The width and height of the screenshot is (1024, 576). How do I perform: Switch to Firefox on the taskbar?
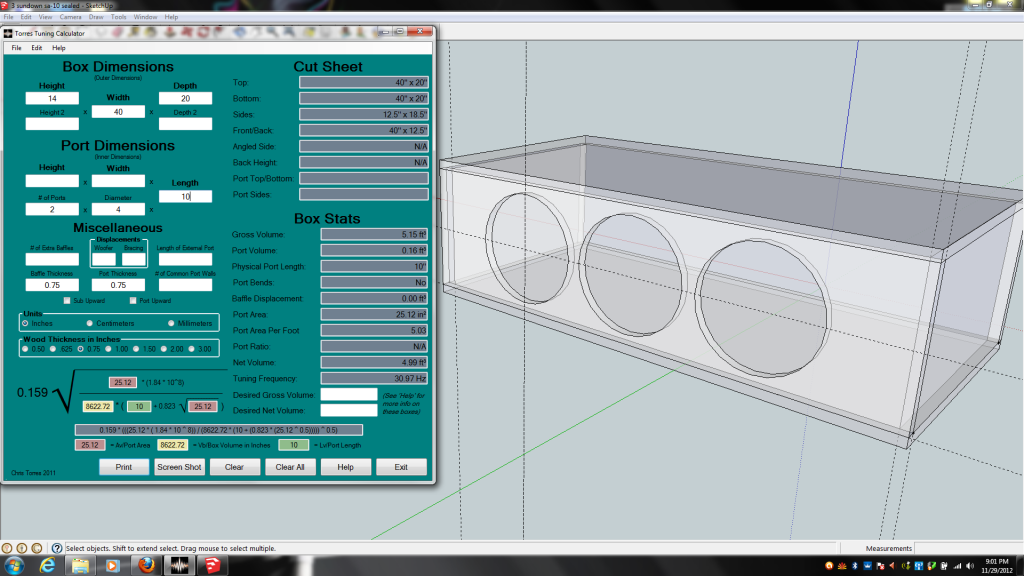coord(146,566)
